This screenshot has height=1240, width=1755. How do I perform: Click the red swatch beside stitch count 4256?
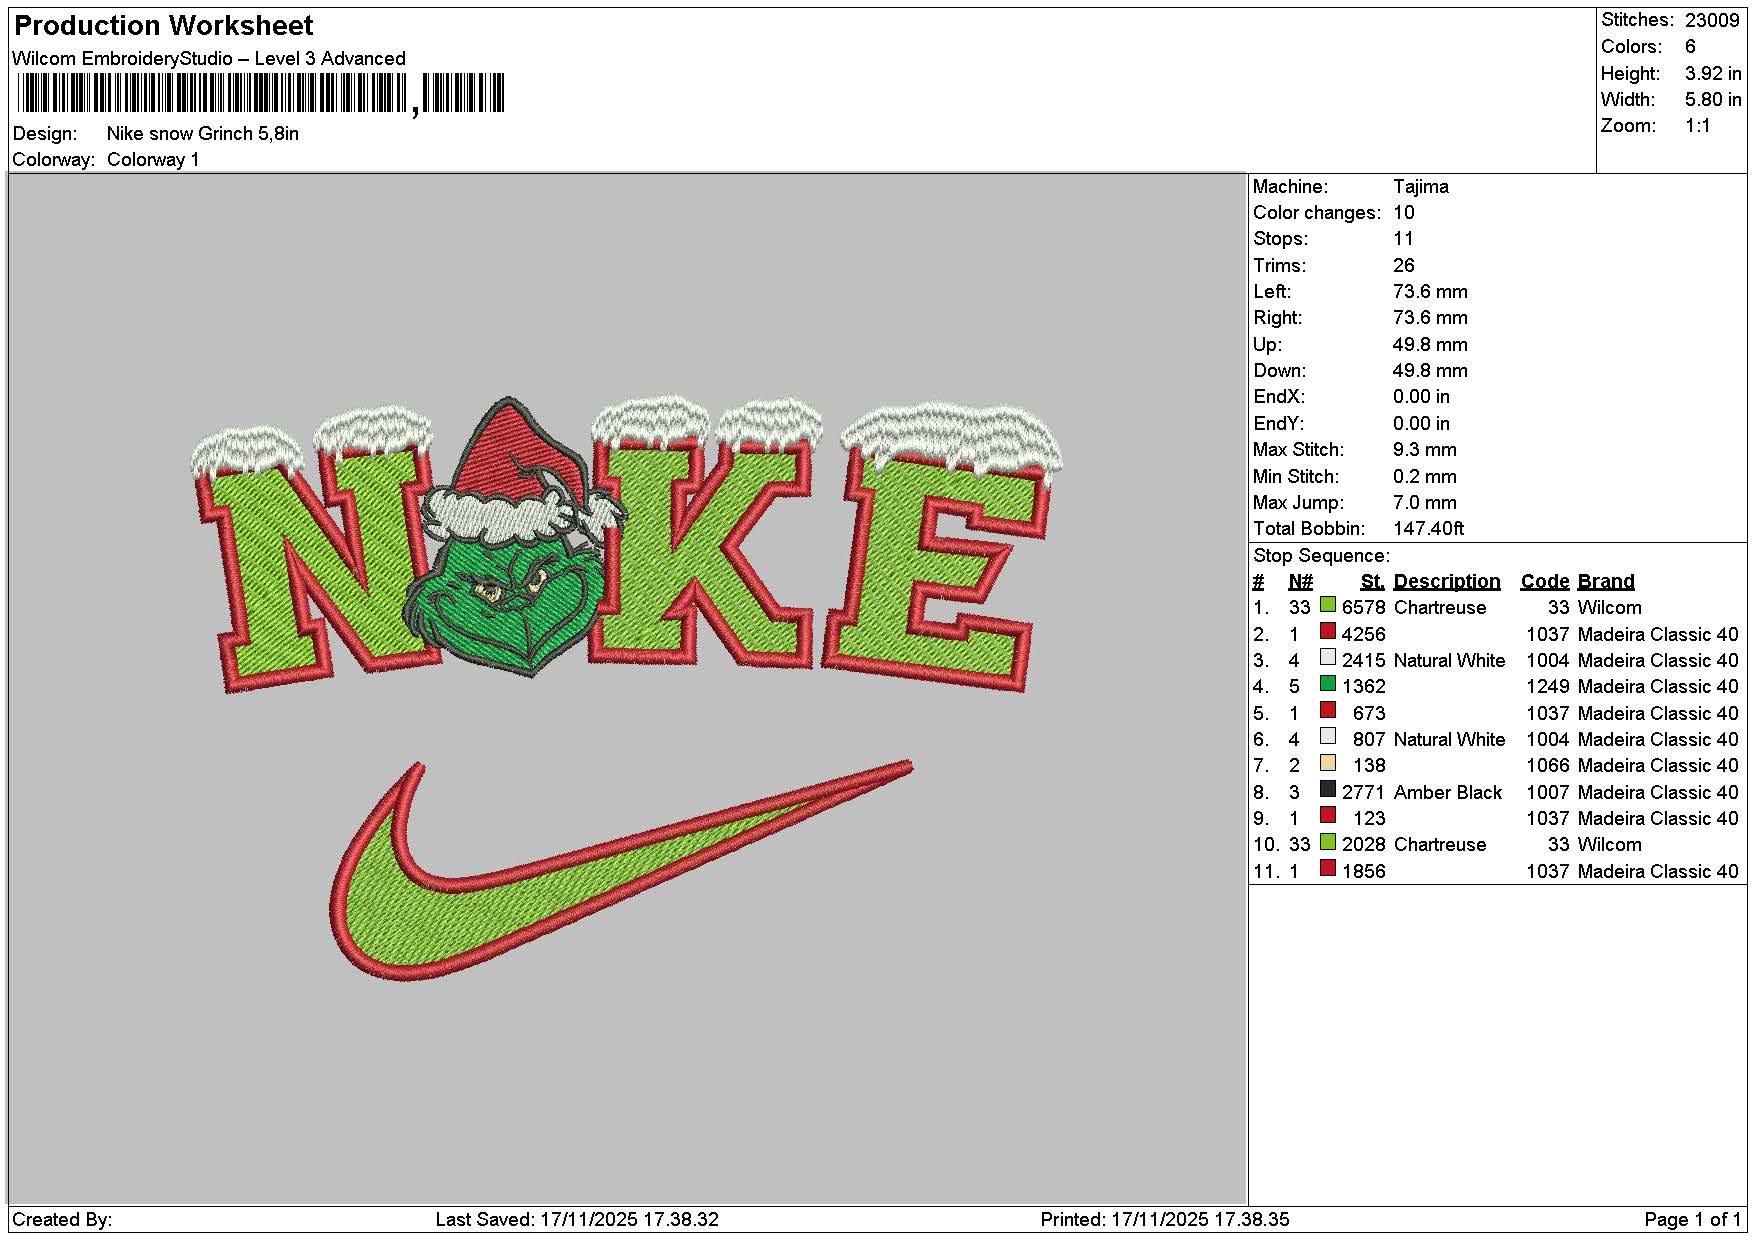1327,631
